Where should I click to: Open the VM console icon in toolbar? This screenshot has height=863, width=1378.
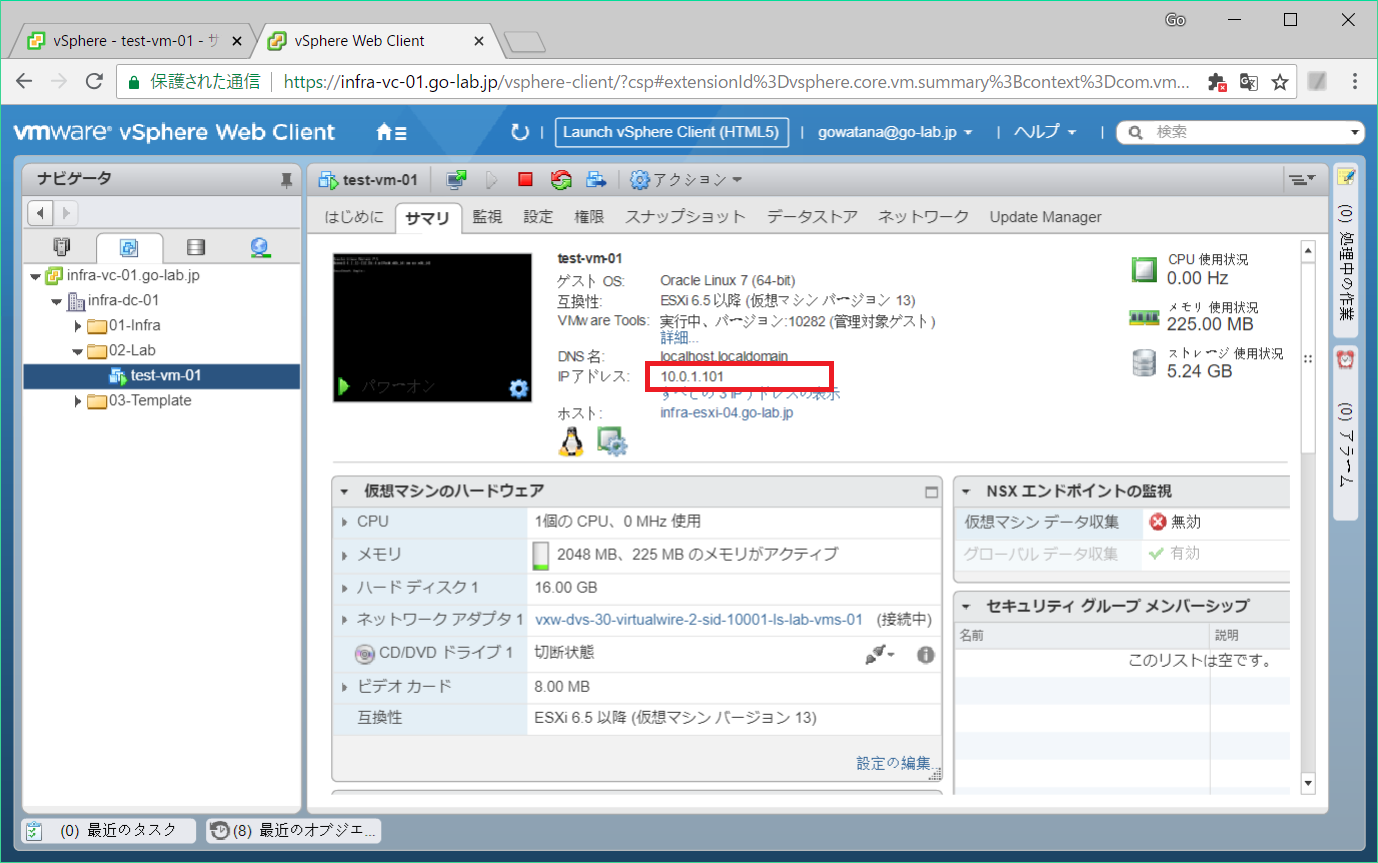[456, 180]
